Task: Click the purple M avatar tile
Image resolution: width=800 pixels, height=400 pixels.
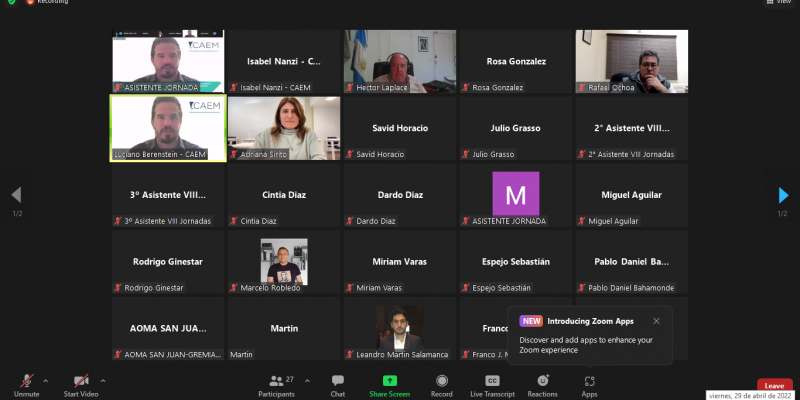Action: coord(516,194)
